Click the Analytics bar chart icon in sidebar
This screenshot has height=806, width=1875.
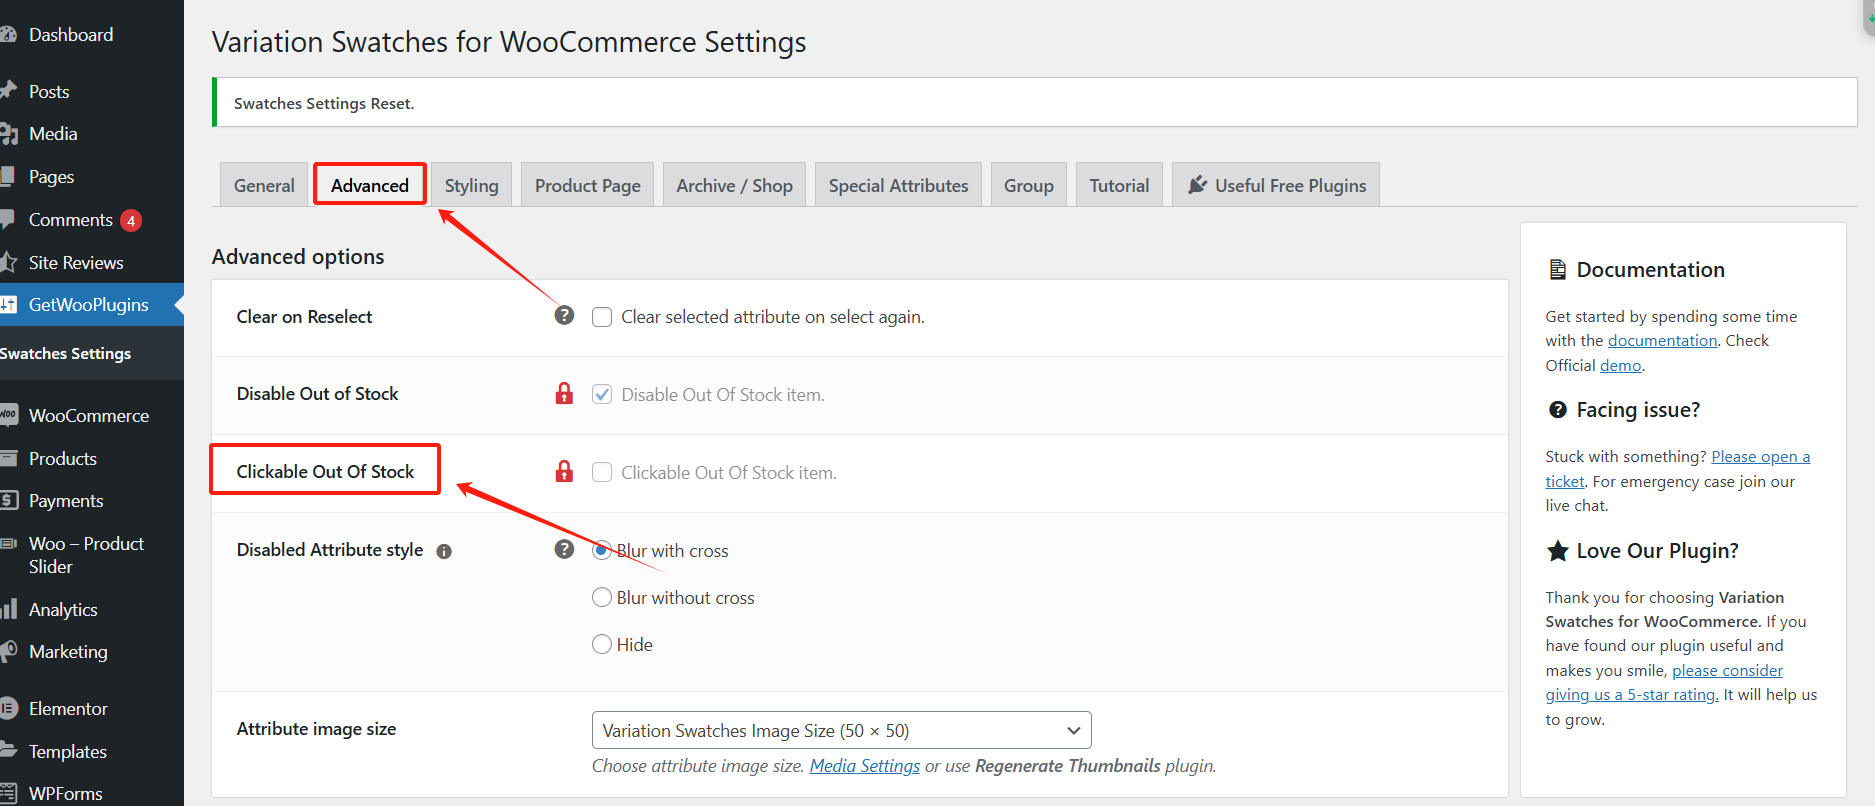point(9,609)
